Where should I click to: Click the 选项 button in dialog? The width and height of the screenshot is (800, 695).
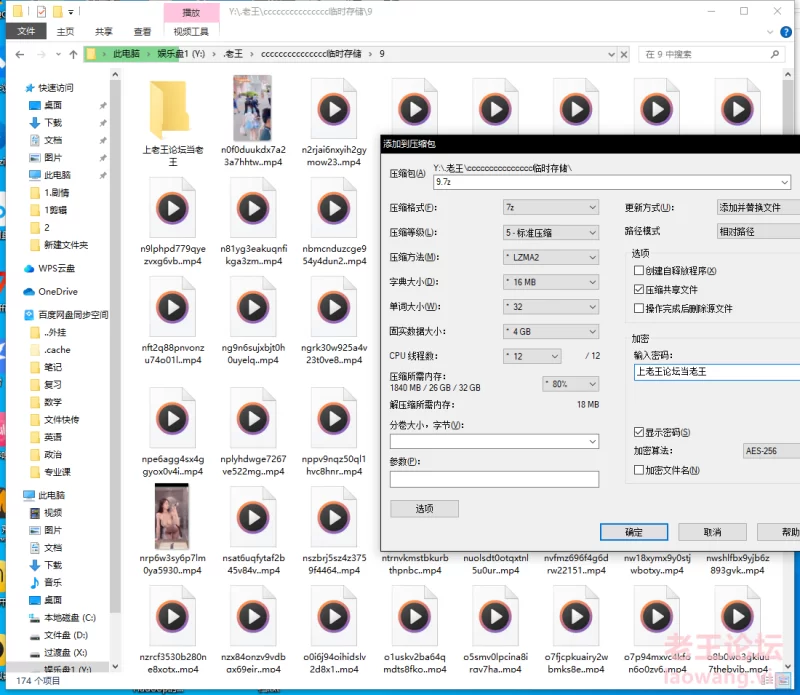point(424,508)
